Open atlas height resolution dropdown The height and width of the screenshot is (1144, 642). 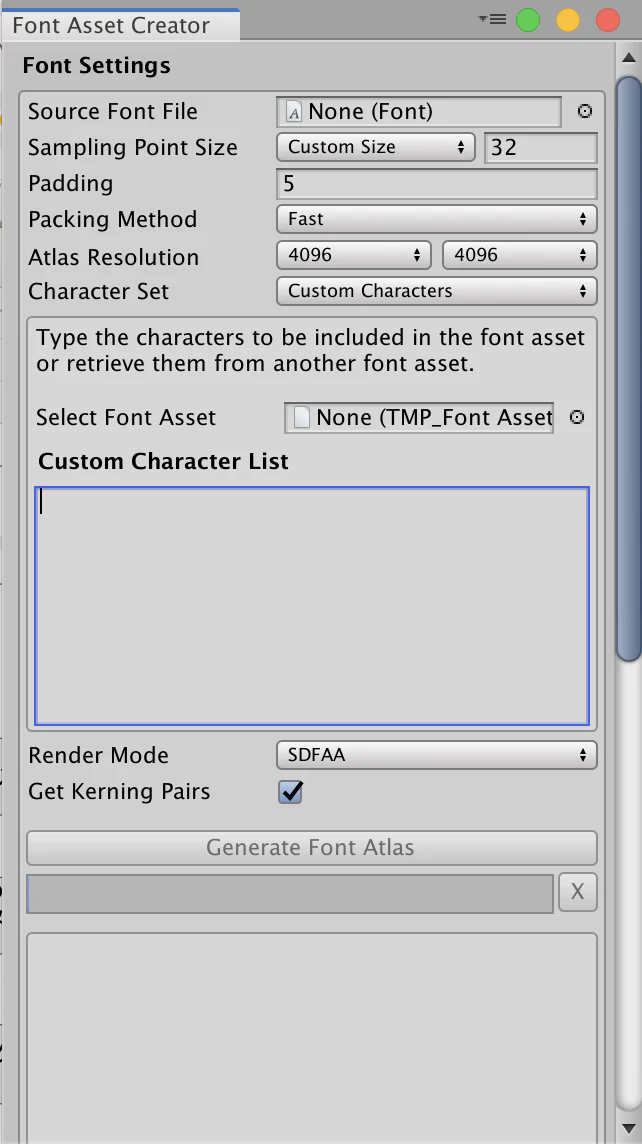point(519,255)
